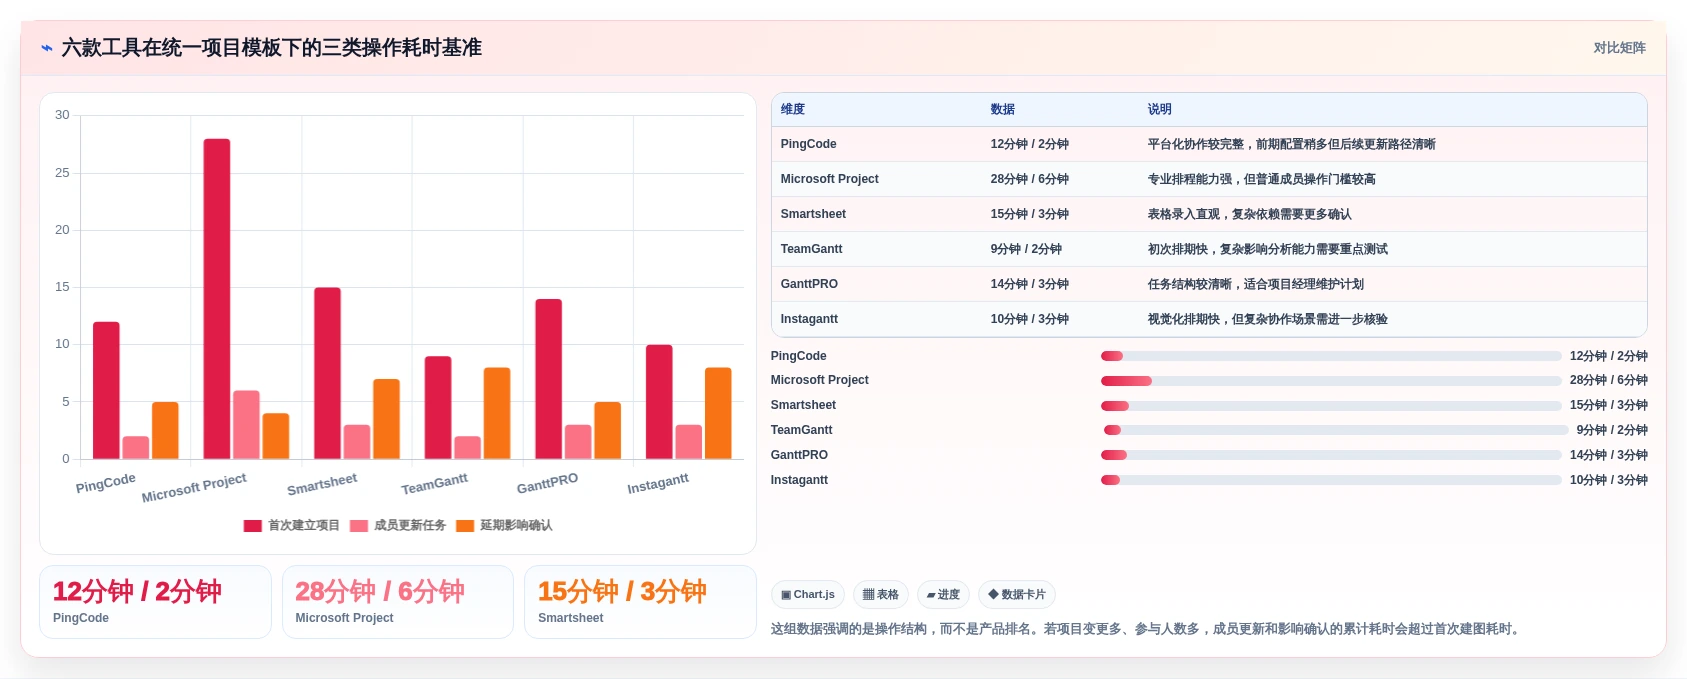Click Smartsheet's pink 成员更新任务 bar
The image size is (1687, 679).
(x=357, y=442)
